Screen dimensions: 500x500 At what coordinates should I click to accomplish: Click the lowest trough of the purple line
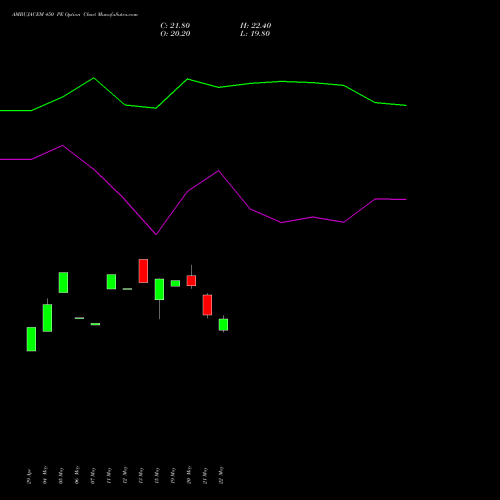pos(156,234)
